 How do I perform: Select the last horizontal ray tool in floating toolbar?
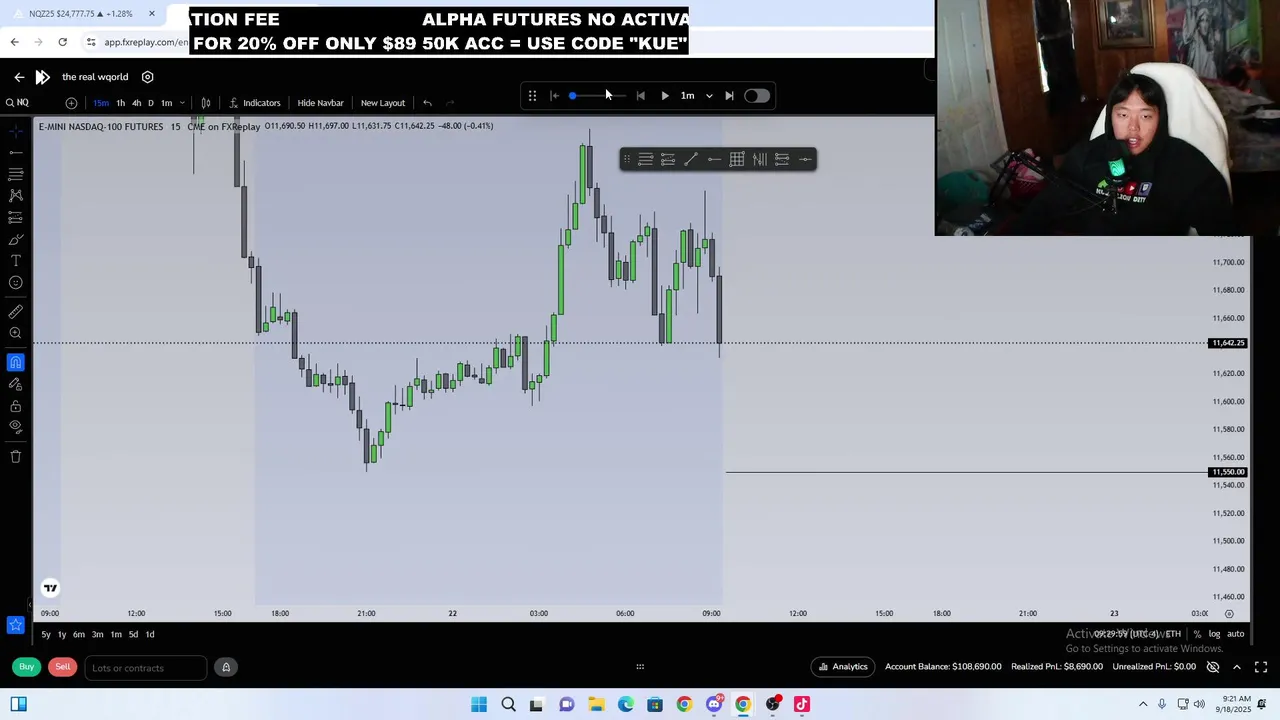(805, 159)
